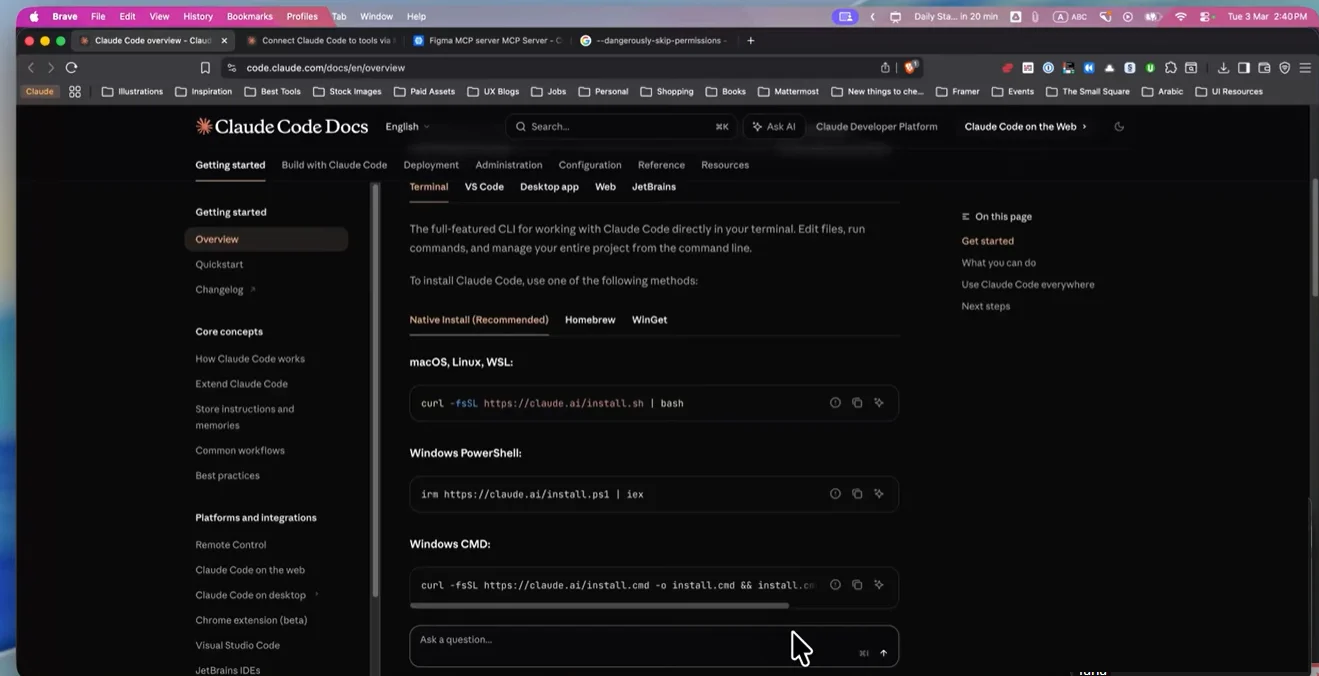1319x676 pixels.
Task: Open the History menu
Action: click(x=198, y=16)
